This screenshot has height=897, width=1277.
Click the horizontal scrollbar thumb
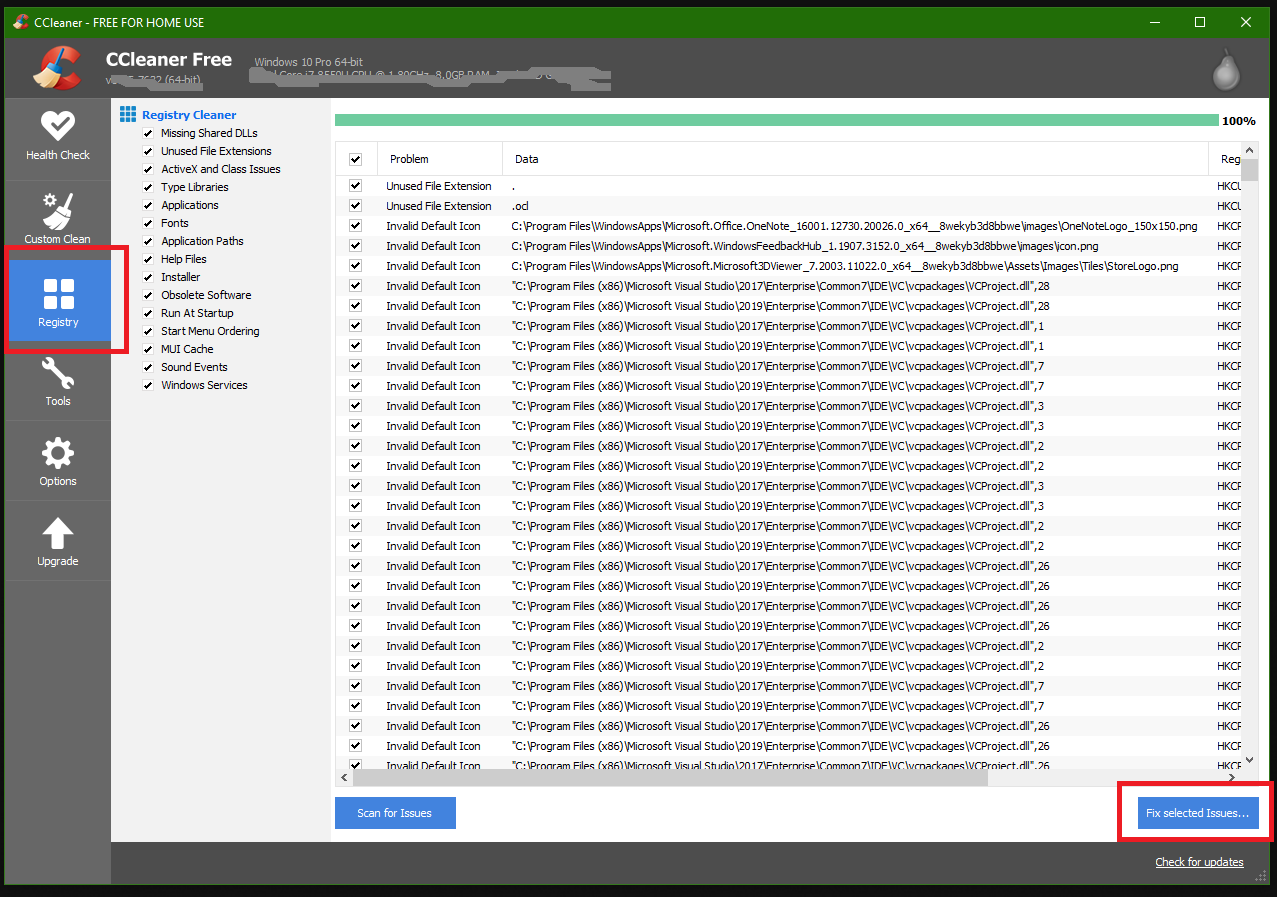(670, 777)
